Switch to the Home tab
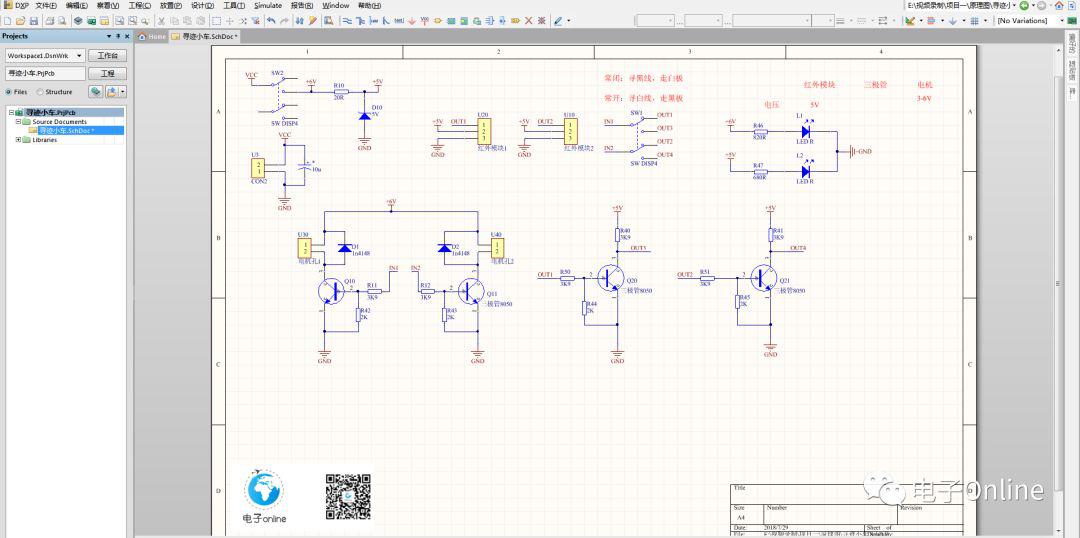 click(x=152, y=36)
